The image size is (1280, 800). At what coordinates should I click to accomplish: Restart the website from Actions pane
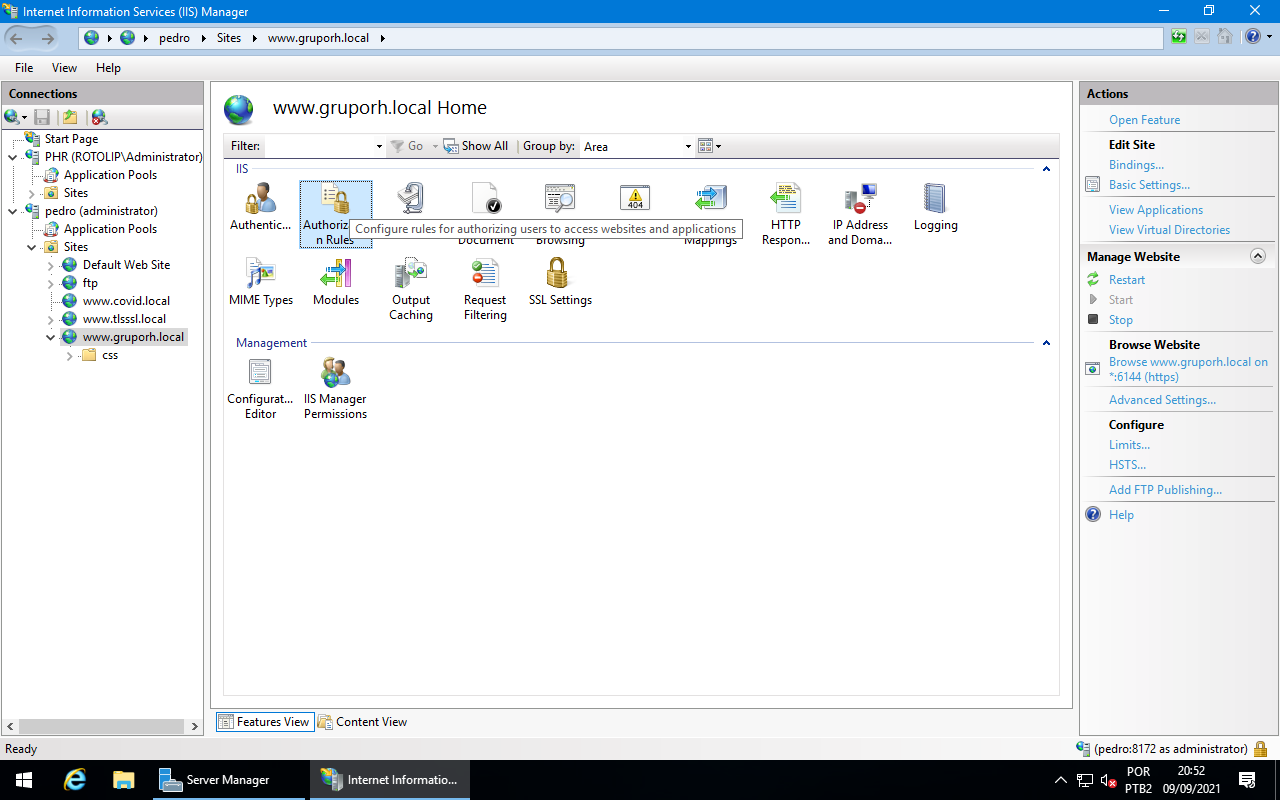coord(1126,280)
